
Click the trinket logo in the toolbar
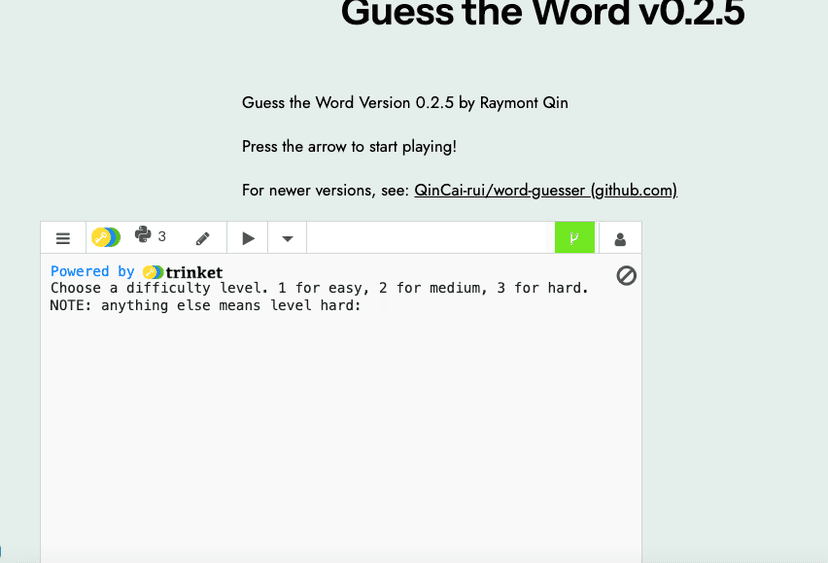(x=106, y=238)
